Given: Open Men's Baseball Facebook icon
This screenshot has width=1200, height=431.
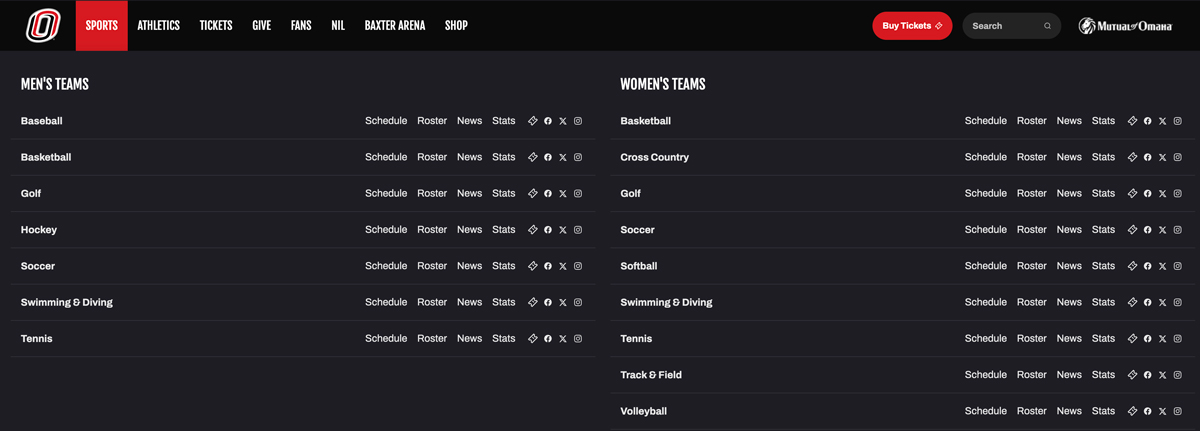Looking at the screenshot, I should click(548, 121).
